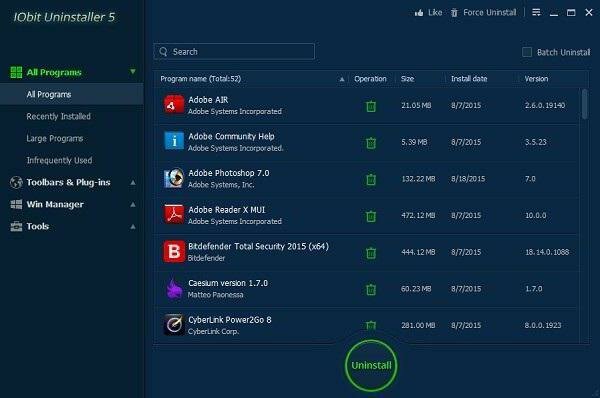Image resolution: width=600 pixels, height=398 pixels.
Task: Click the 132.22 MB size value
Action: point(418,179)
